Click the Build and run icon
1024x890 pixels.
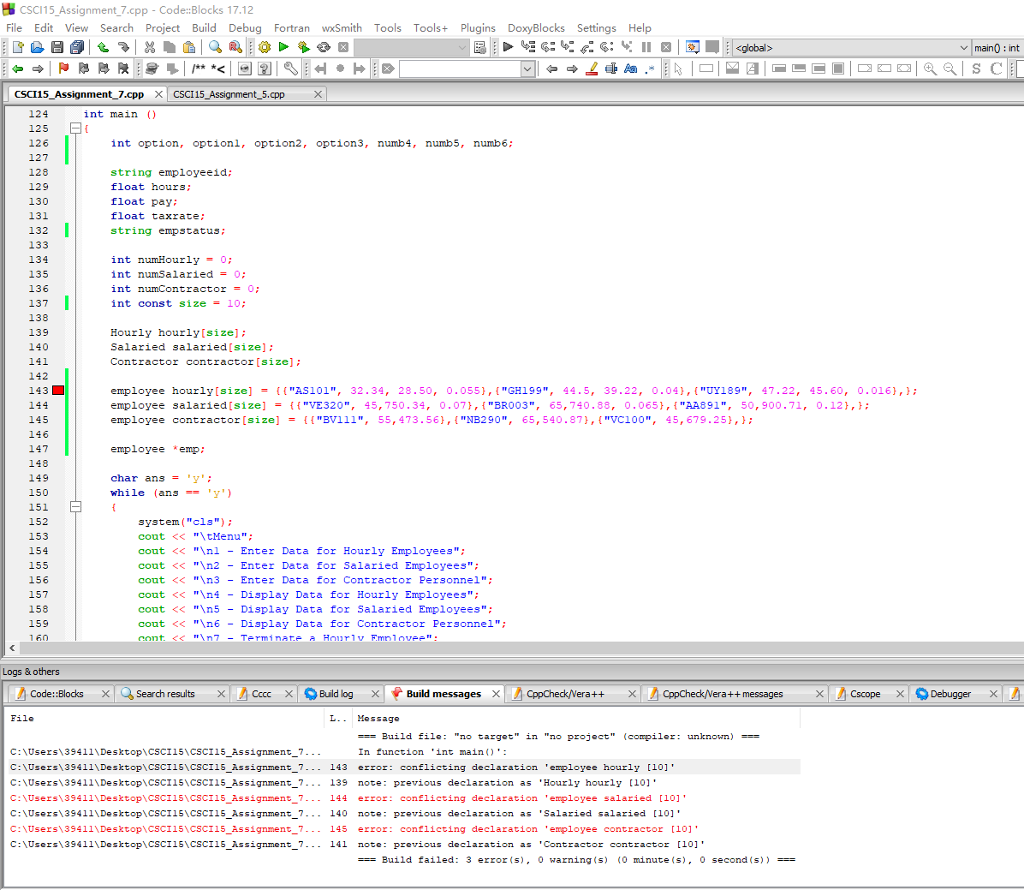pos(303,47)
